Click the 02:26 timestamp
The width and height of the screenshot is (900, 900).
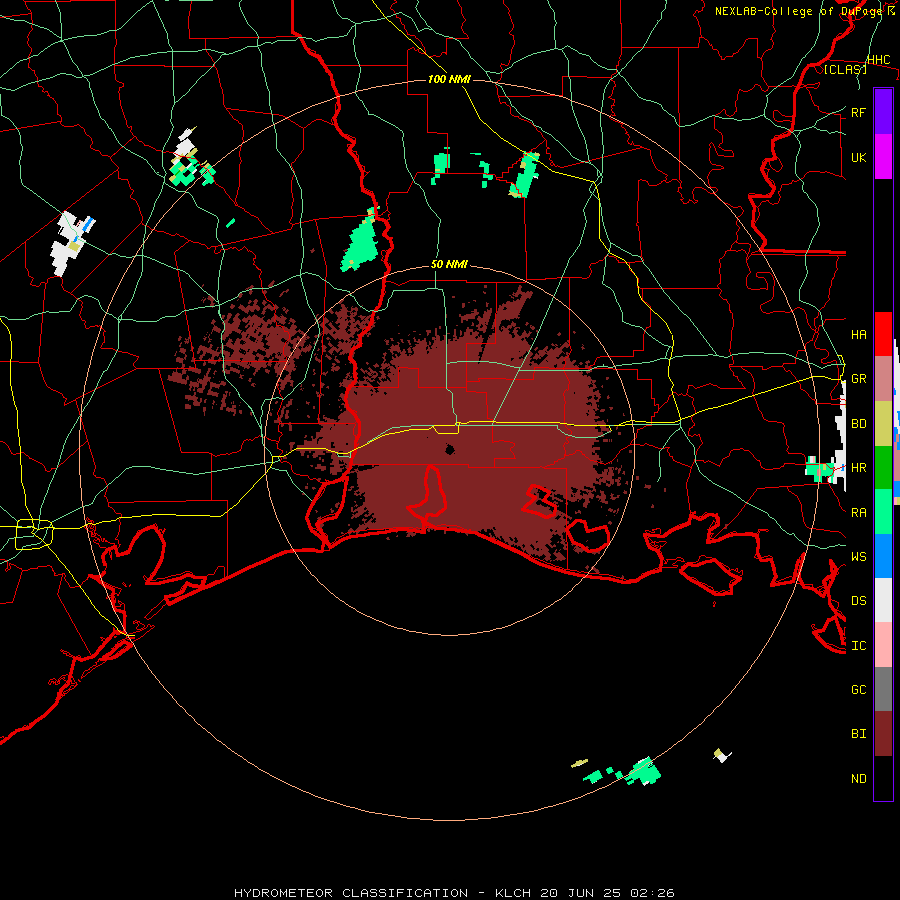pyautogui.click(x=652, y=893)
